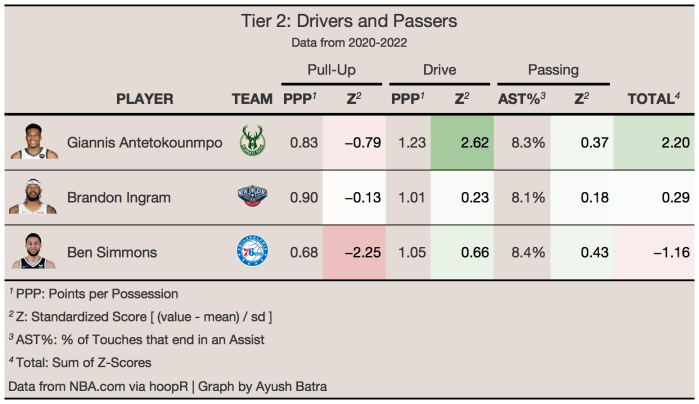Viewport: 699px width, 404px height.
Task: Click the dark green 2.62 Drive Z cell
Action: [461, 143]
